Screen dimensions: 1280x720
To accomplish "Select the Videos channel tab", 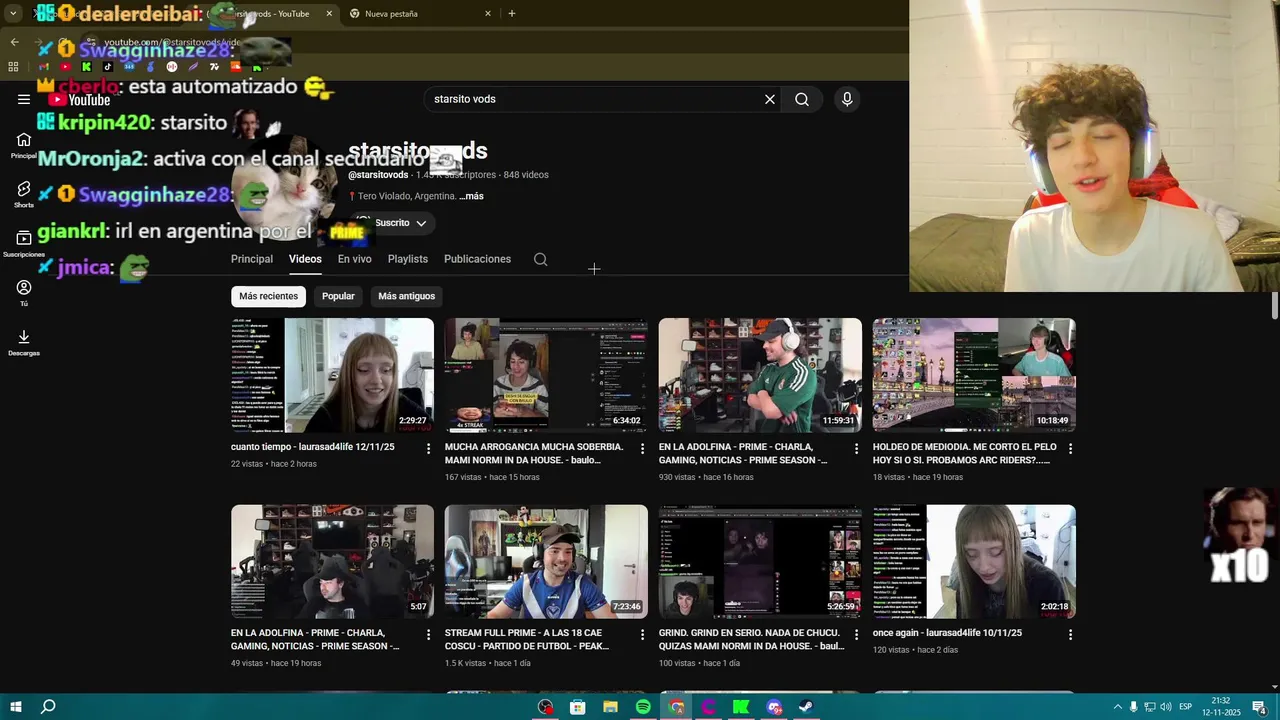I will (x=305, y=259).
